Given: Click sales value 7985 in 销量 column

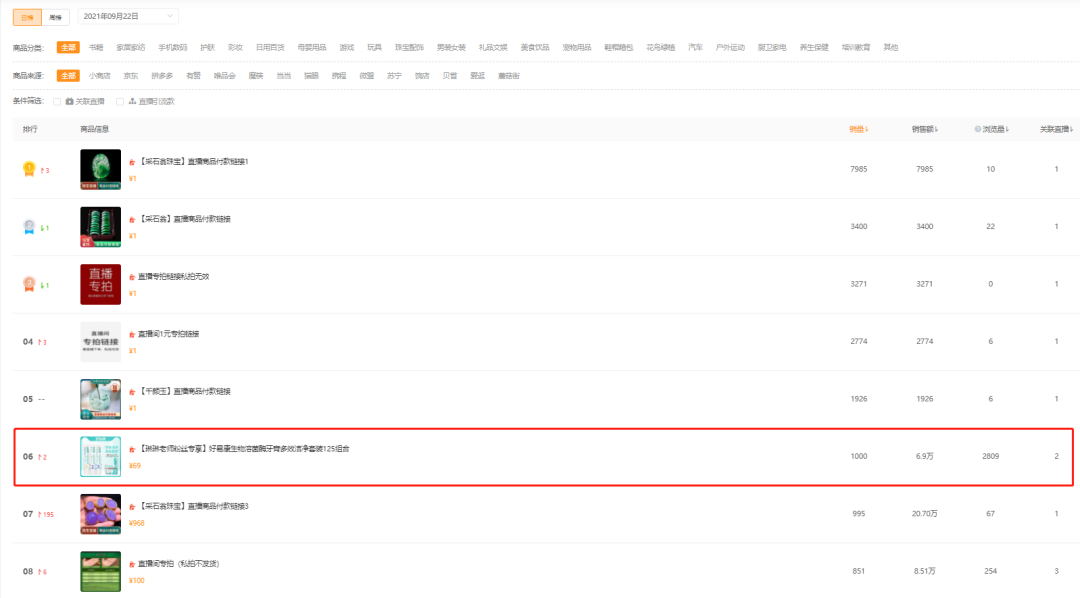Looking at the screenshot, I should point(858,169).
